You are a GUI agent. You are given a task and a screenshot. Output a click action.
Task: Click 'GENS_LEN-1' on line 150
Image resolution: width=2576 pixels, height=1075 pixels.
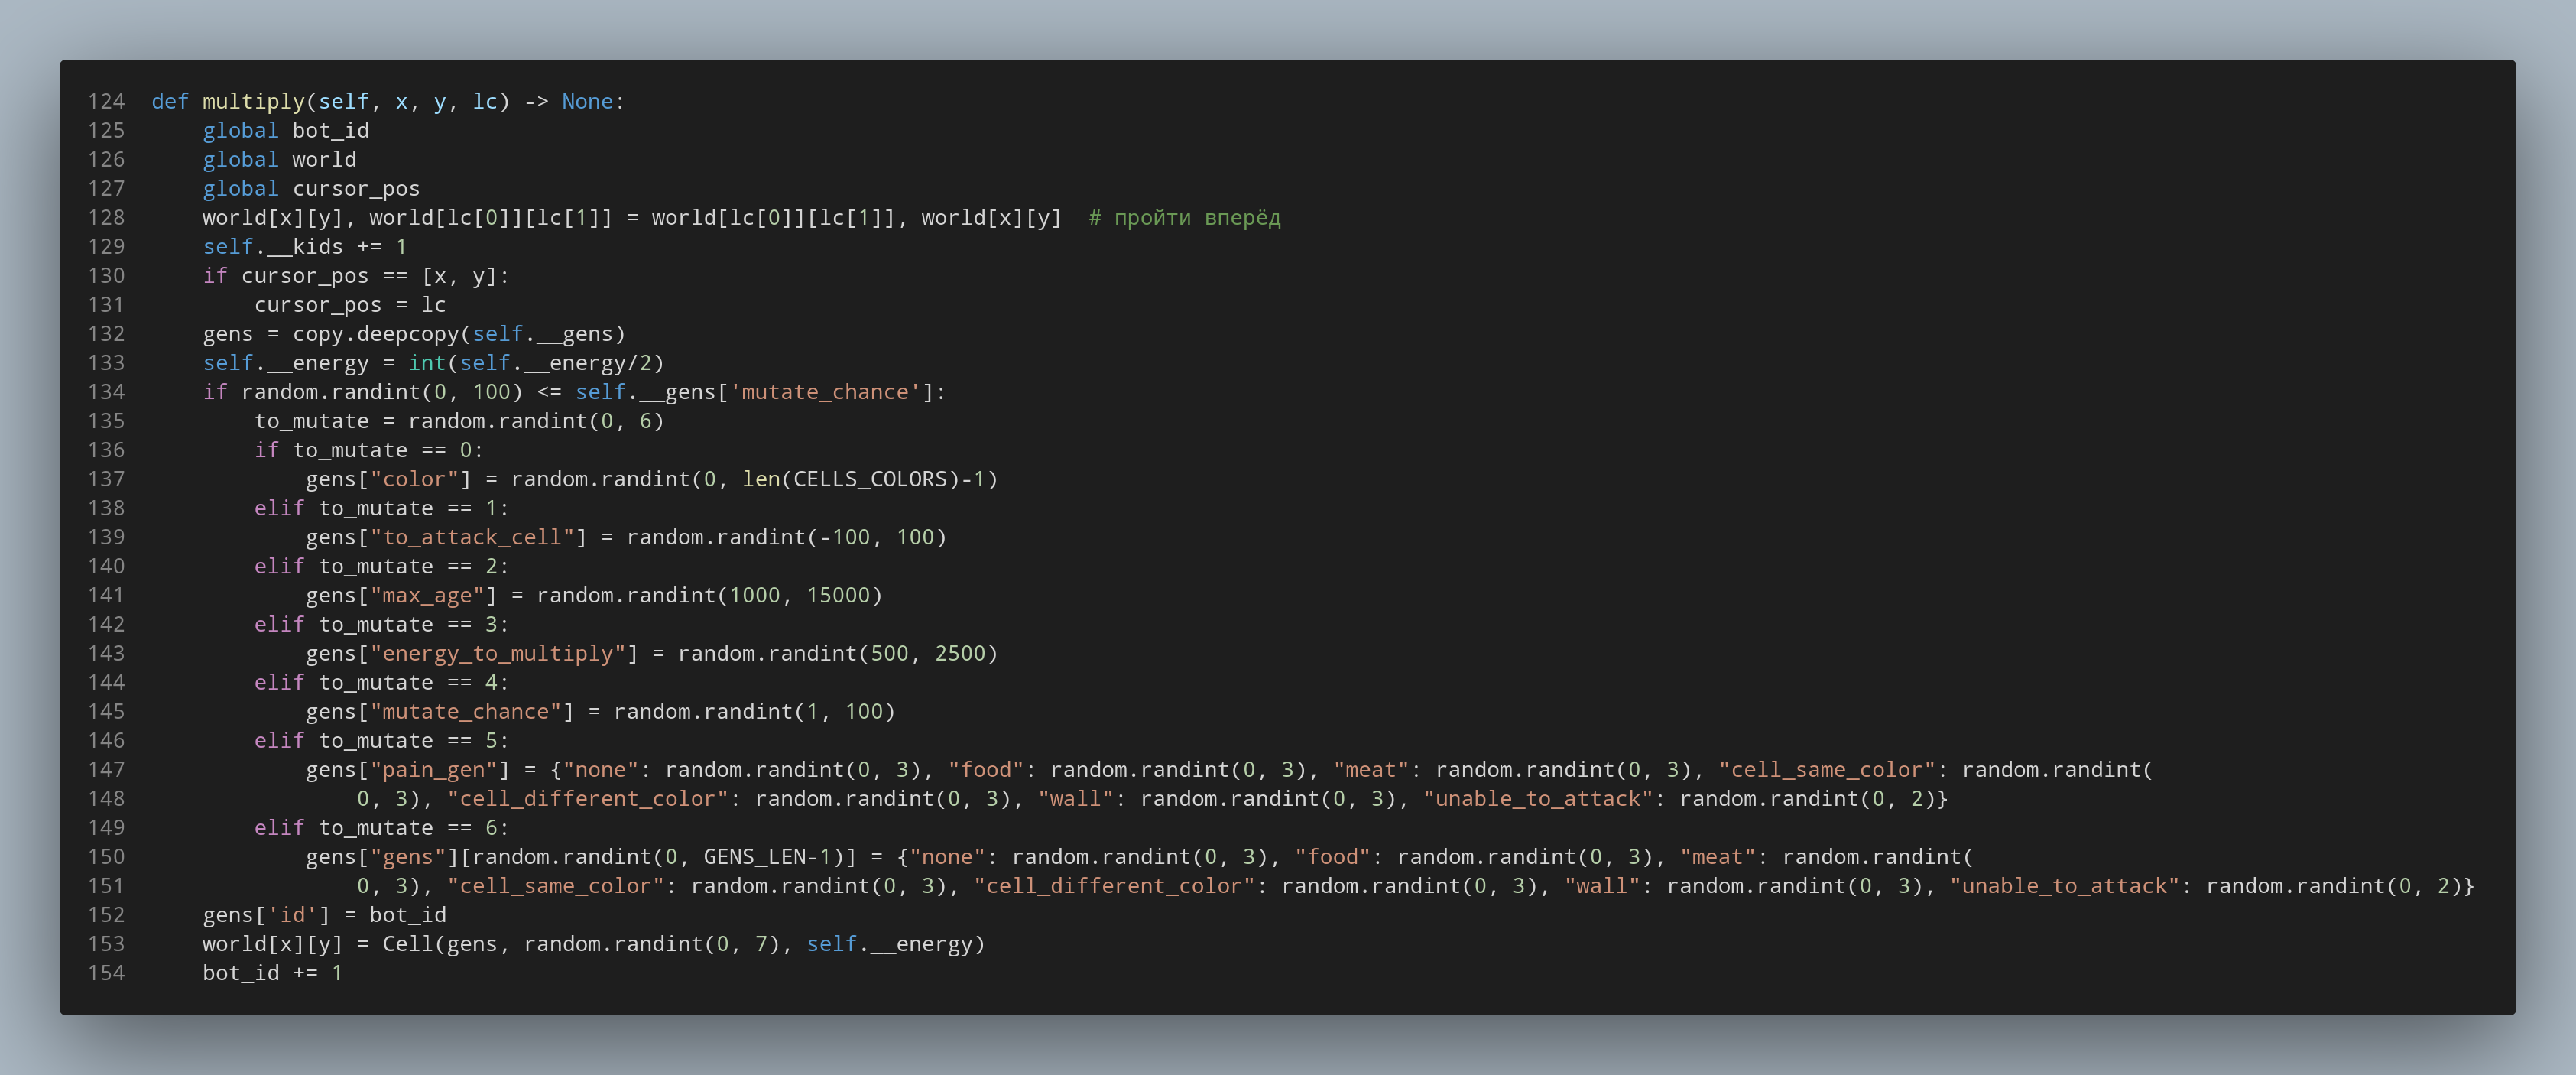pos(767,857)
